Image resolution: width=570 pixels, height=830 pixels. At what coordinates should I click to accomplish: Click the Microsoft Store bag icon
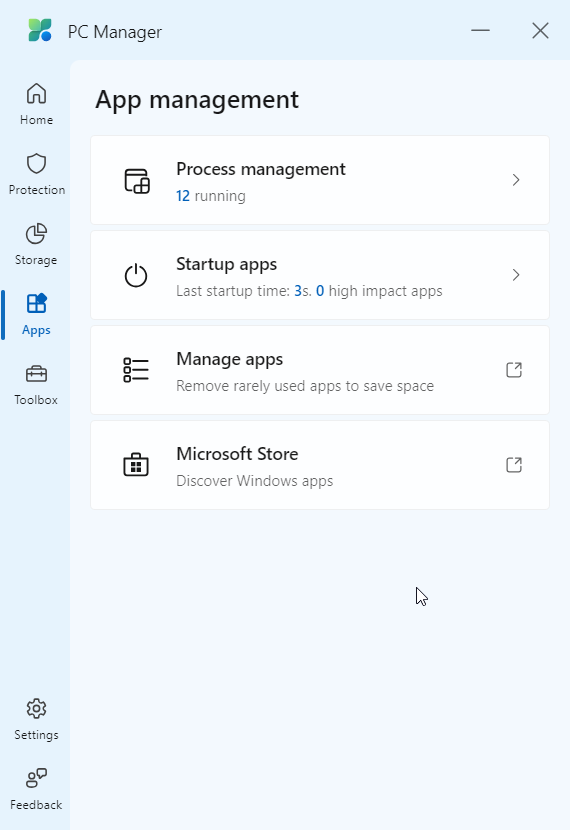click(x=136, y=465)
